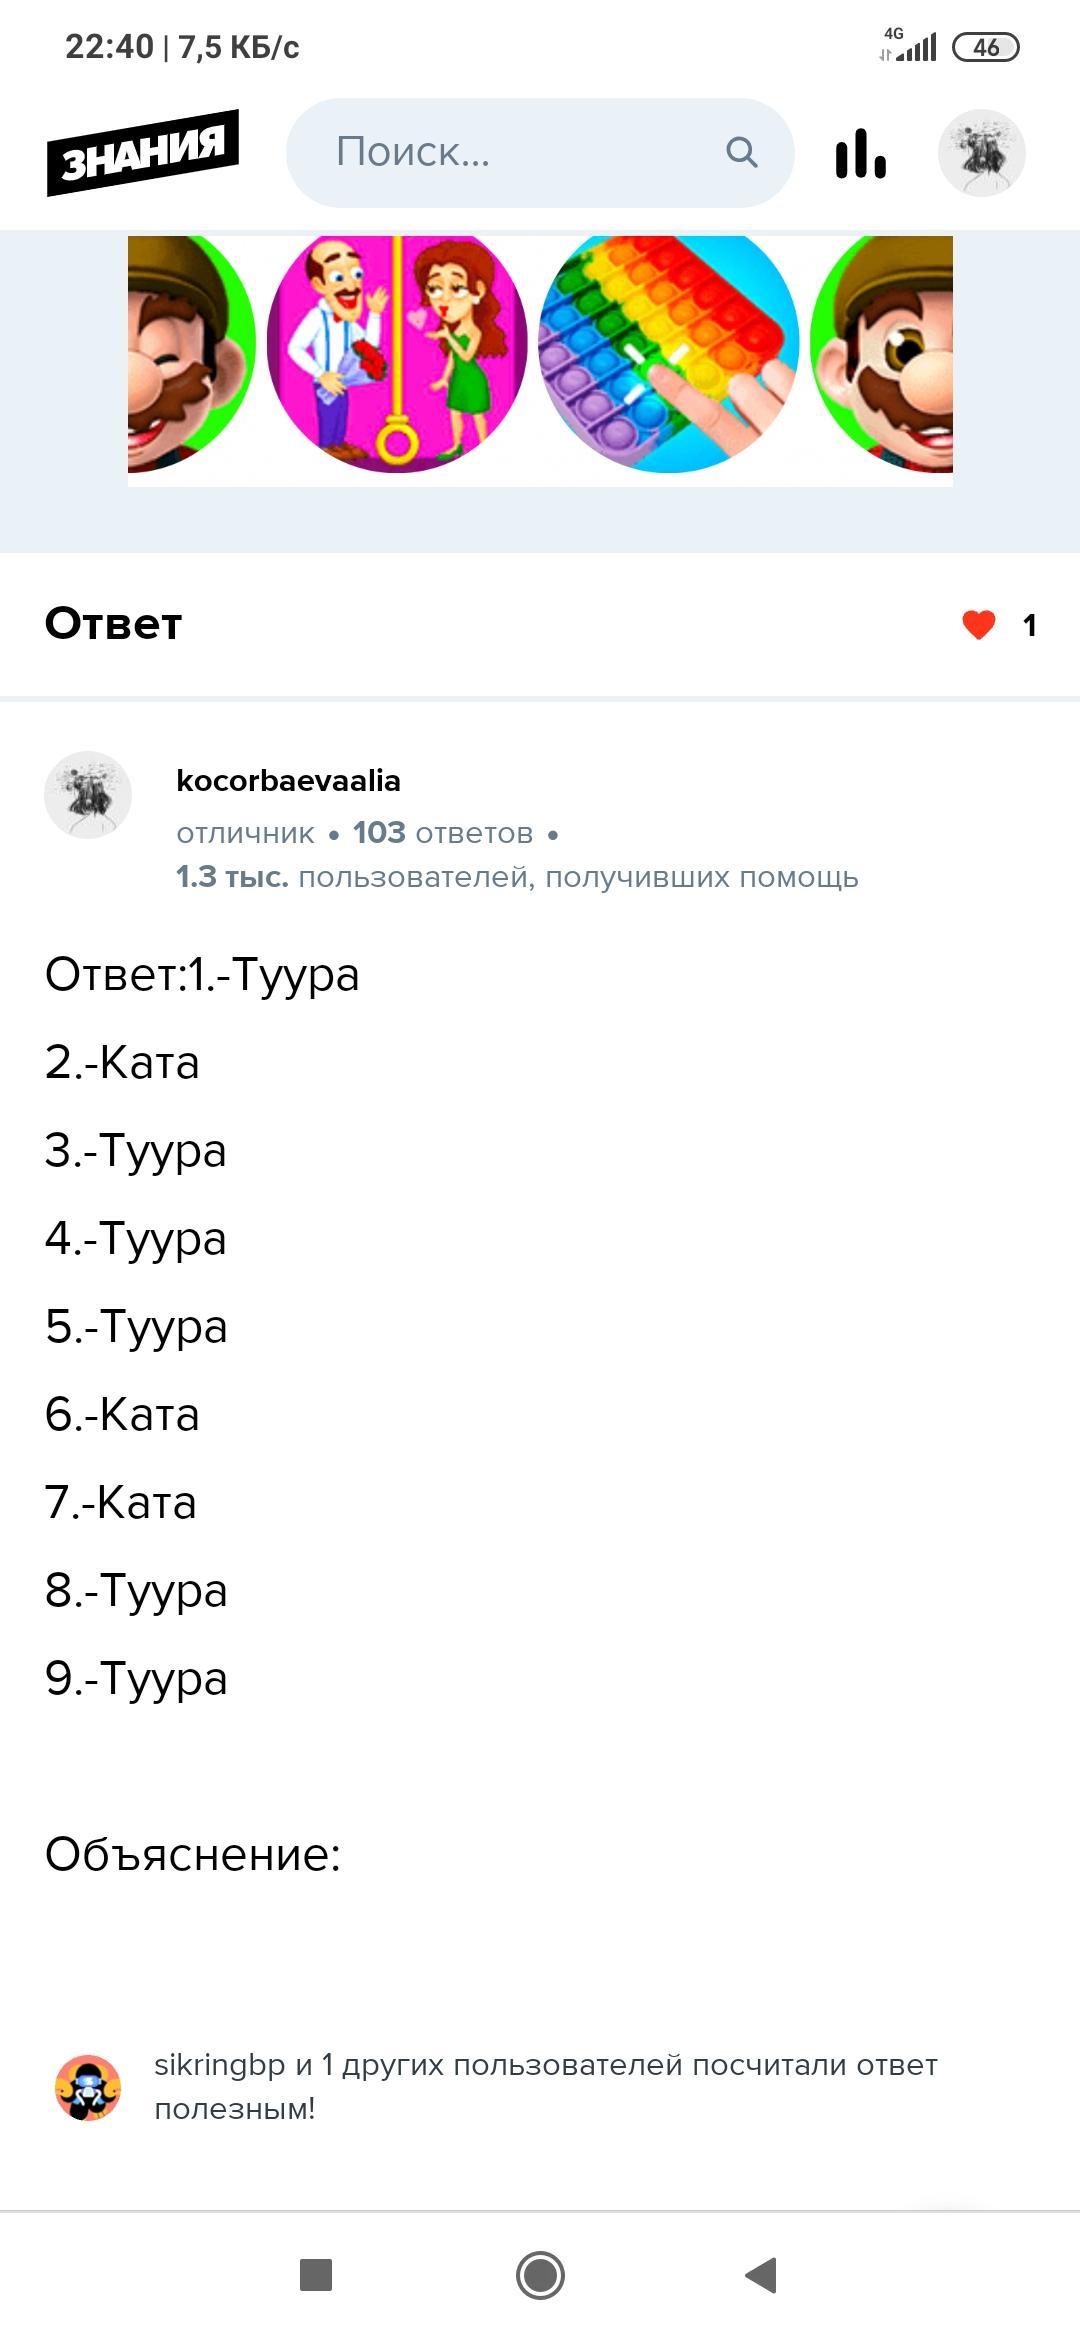This screenshot has height=2340, width=1080.
Task: Tap the Ответ section heading
Action: coord(114,624)
